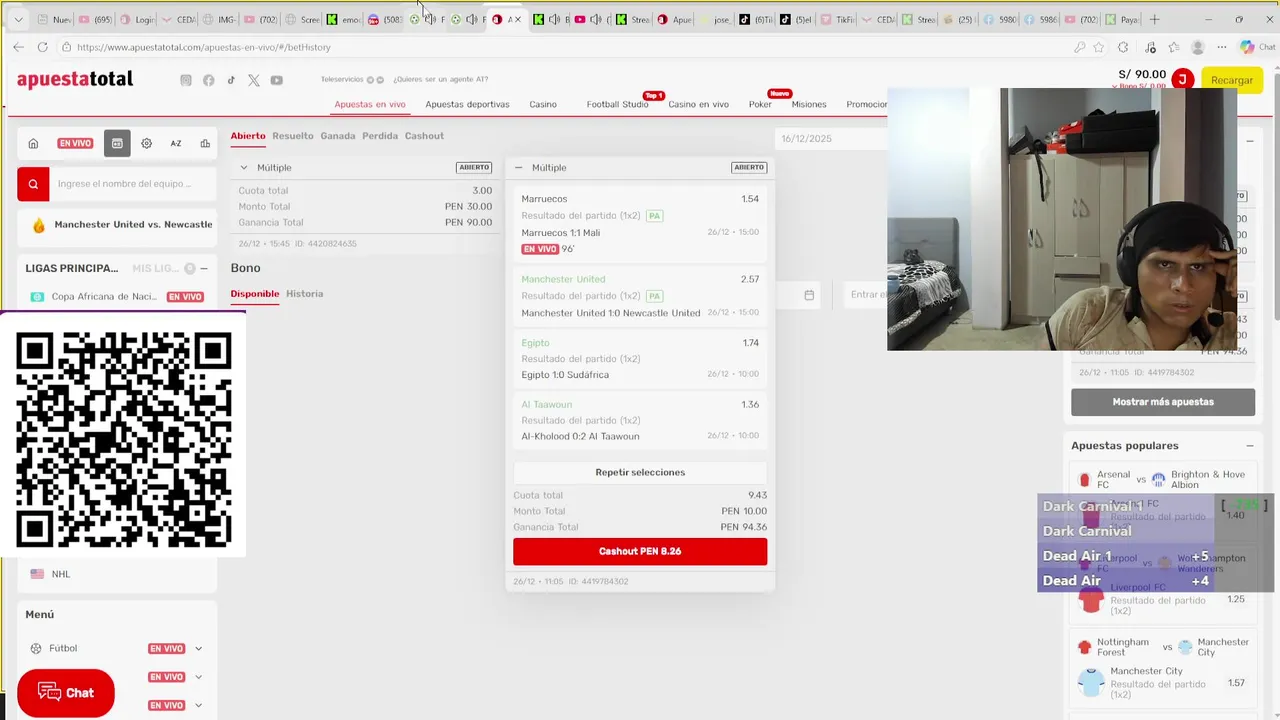Click the NHL flag icon
This screenshot has height=720, width=1280.
(x=37, y=574)
